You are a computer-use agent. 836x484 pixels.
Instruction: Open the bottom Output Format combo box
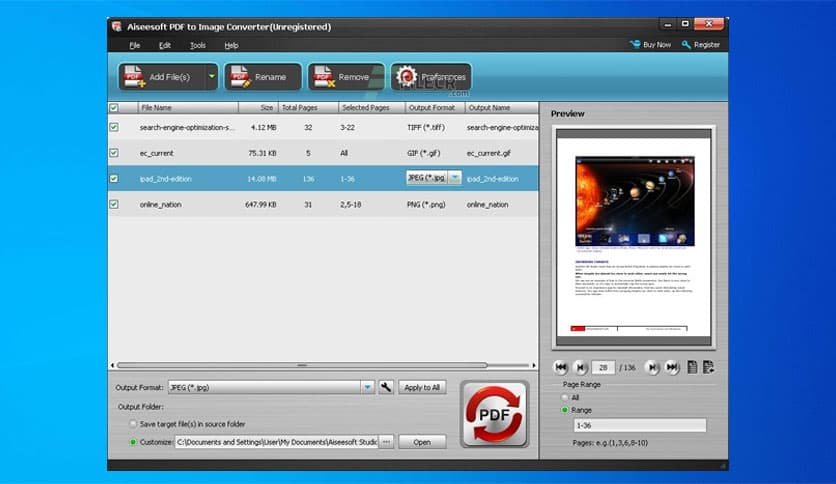[271, 388]
